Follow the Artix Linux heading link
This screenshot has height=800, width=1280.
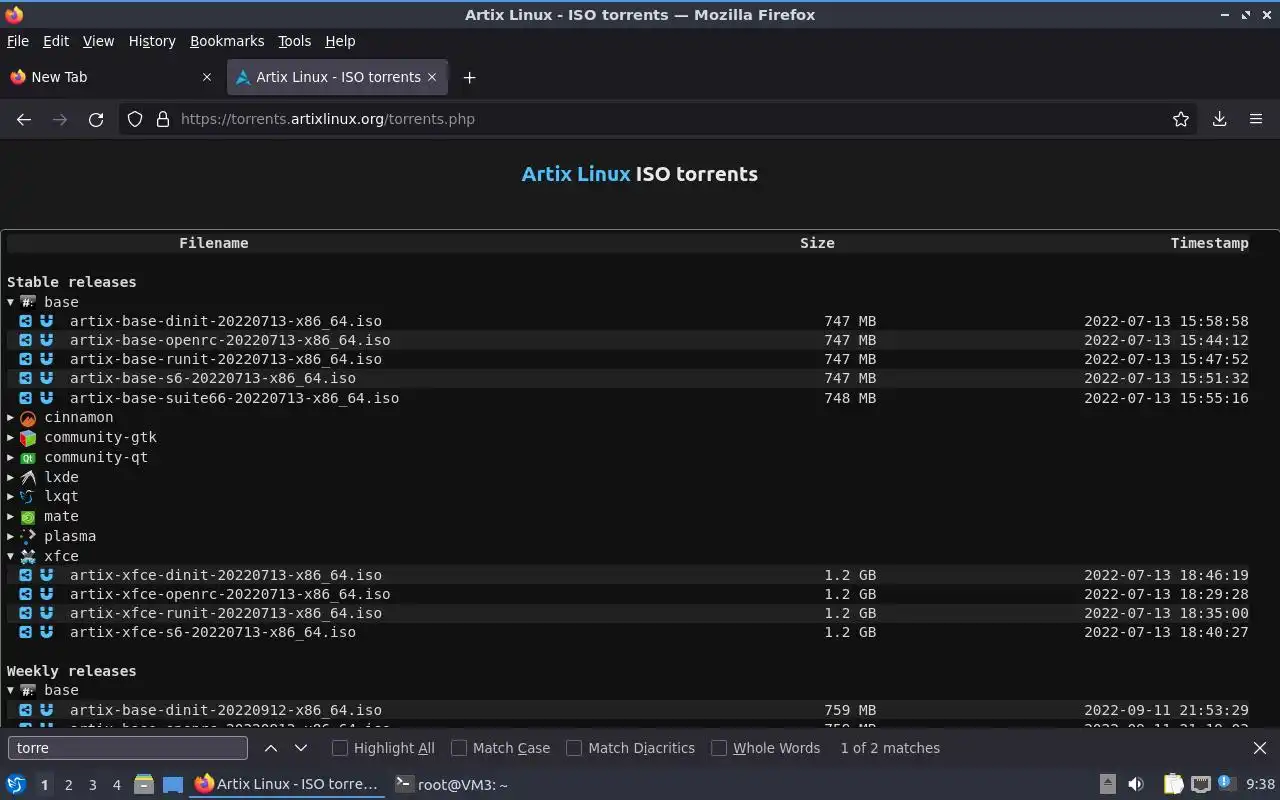pos(576,174)
